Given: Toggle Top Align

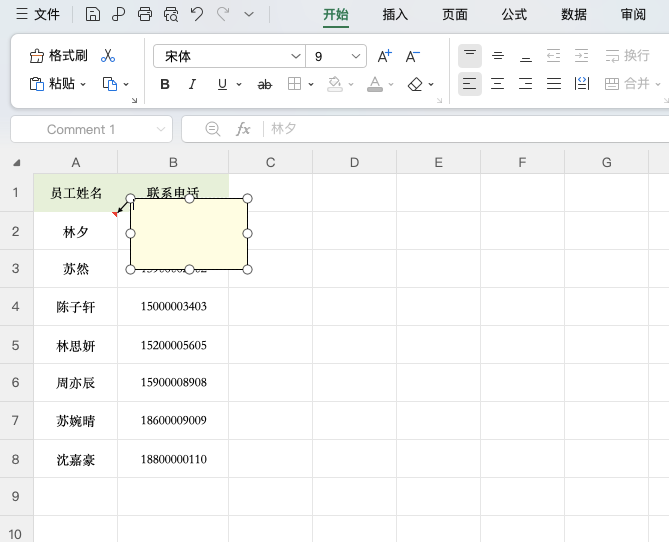Looking at the screenshot, I should click(x=470, y=55).
